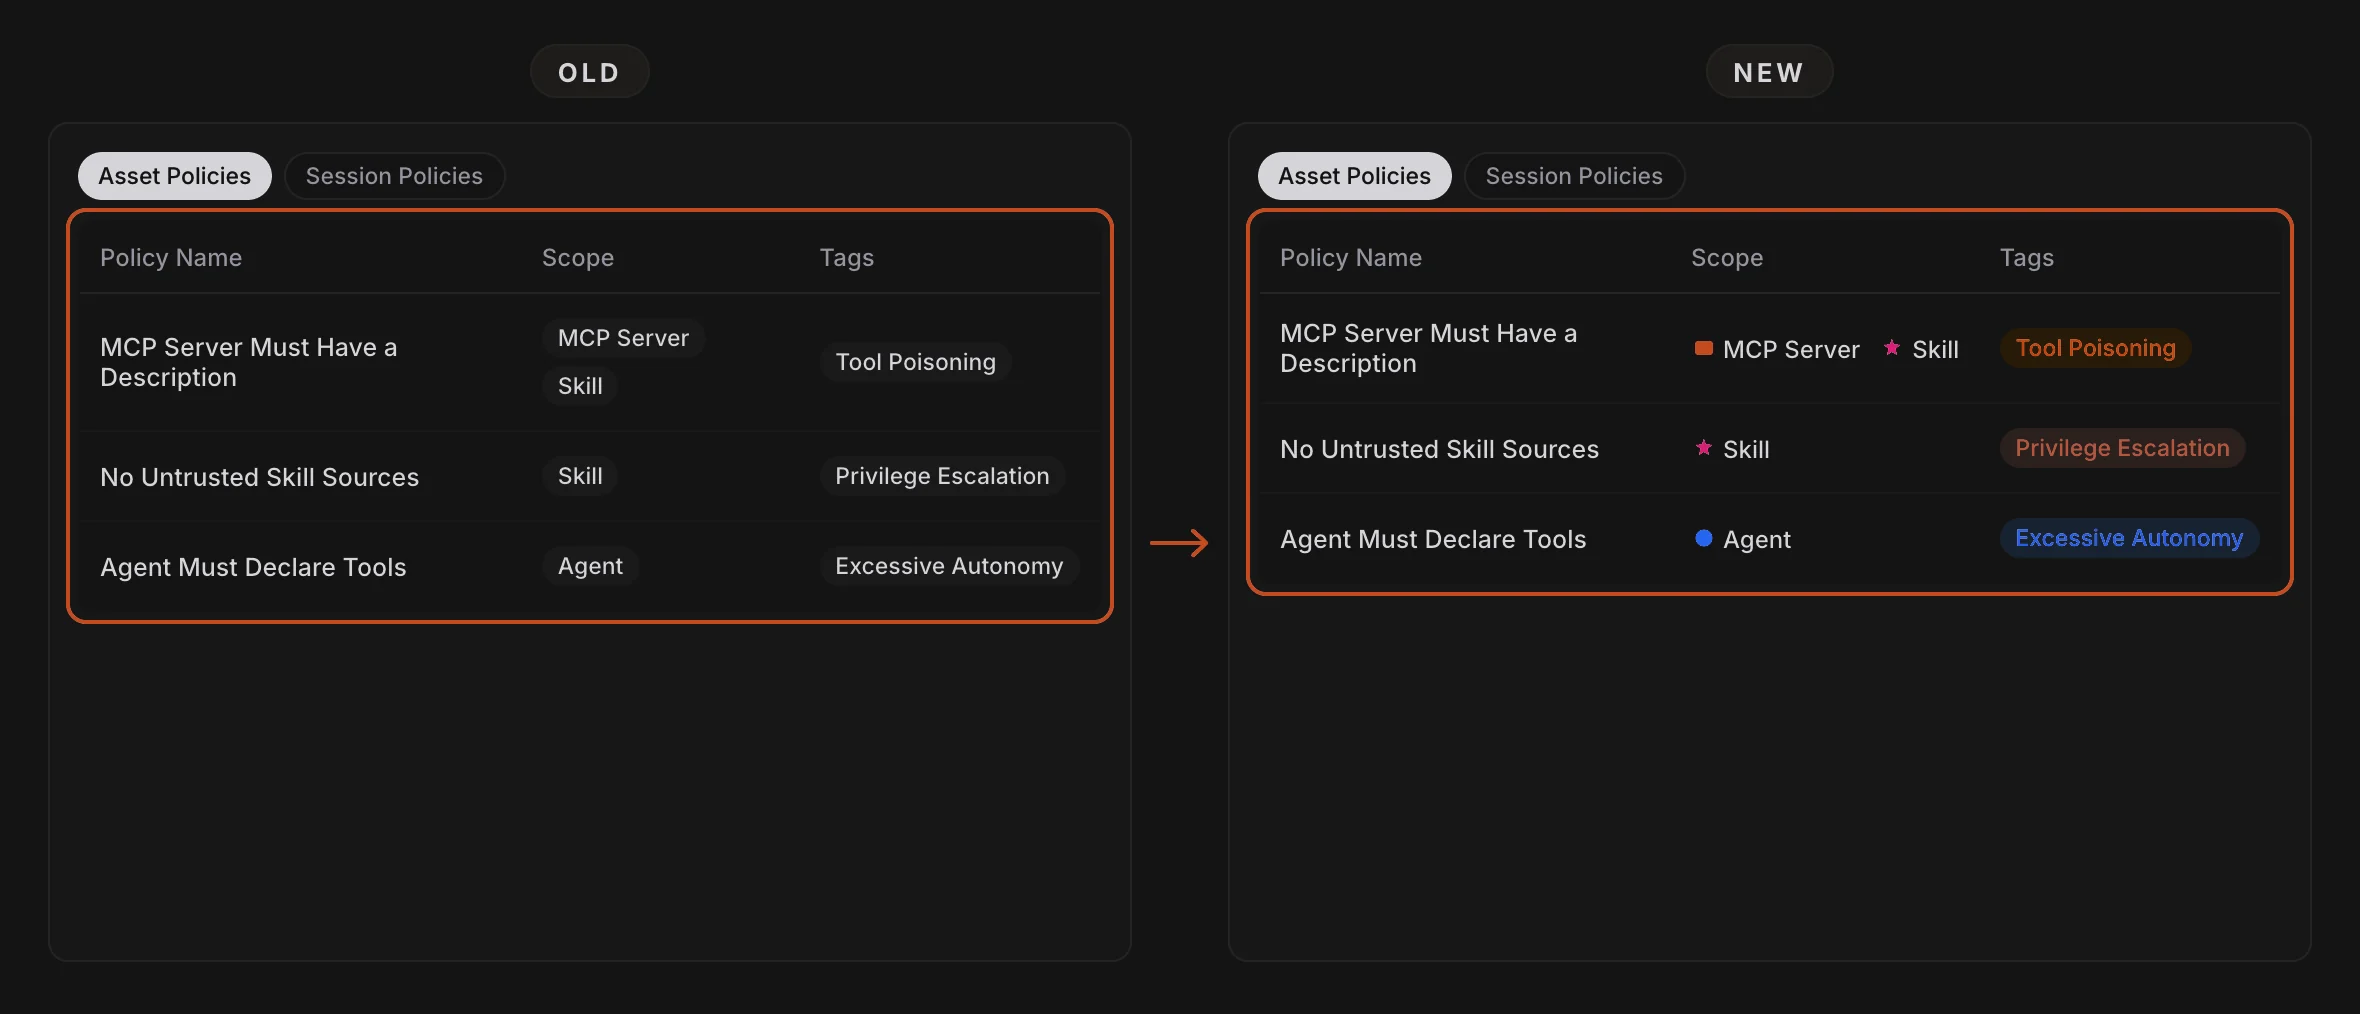Click Skill label in NEW MCP Server row
Screen dimensions: 2360x1014
click(x=1935, y=349)
